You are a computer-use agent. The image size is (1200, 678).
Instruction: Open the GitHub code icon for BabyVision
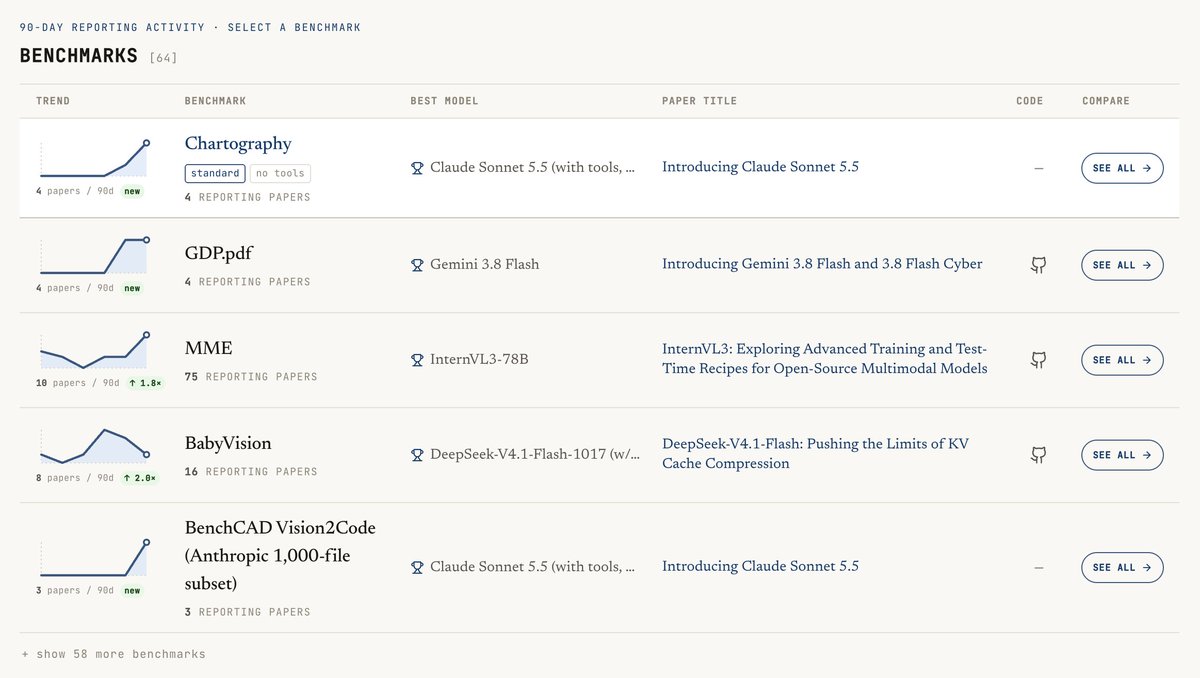coord(1038,455)
